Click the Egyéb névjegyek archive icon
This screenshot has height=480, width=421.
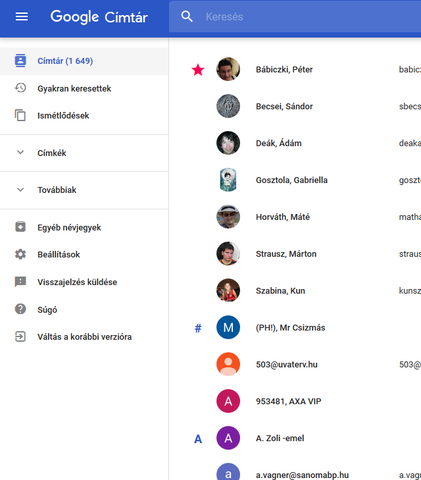20,227
